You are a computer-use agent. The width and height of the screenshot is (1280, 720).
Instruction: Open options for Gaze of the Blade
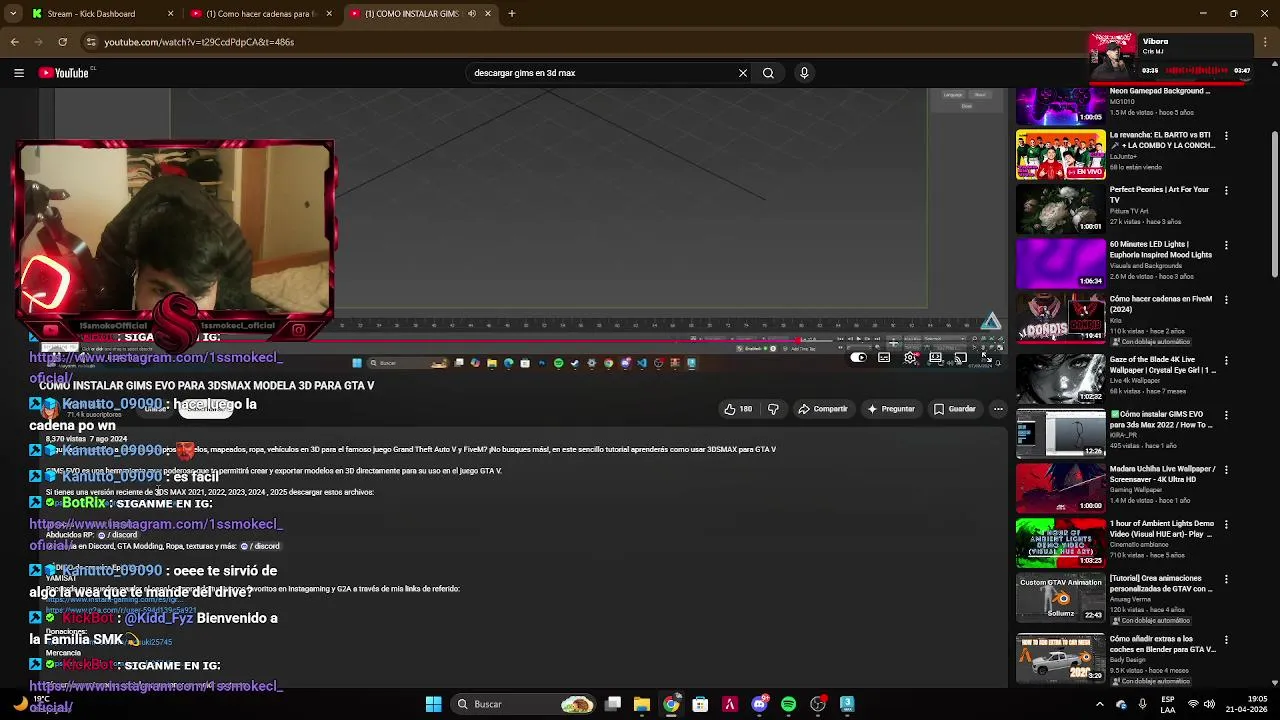point(1226,360)
